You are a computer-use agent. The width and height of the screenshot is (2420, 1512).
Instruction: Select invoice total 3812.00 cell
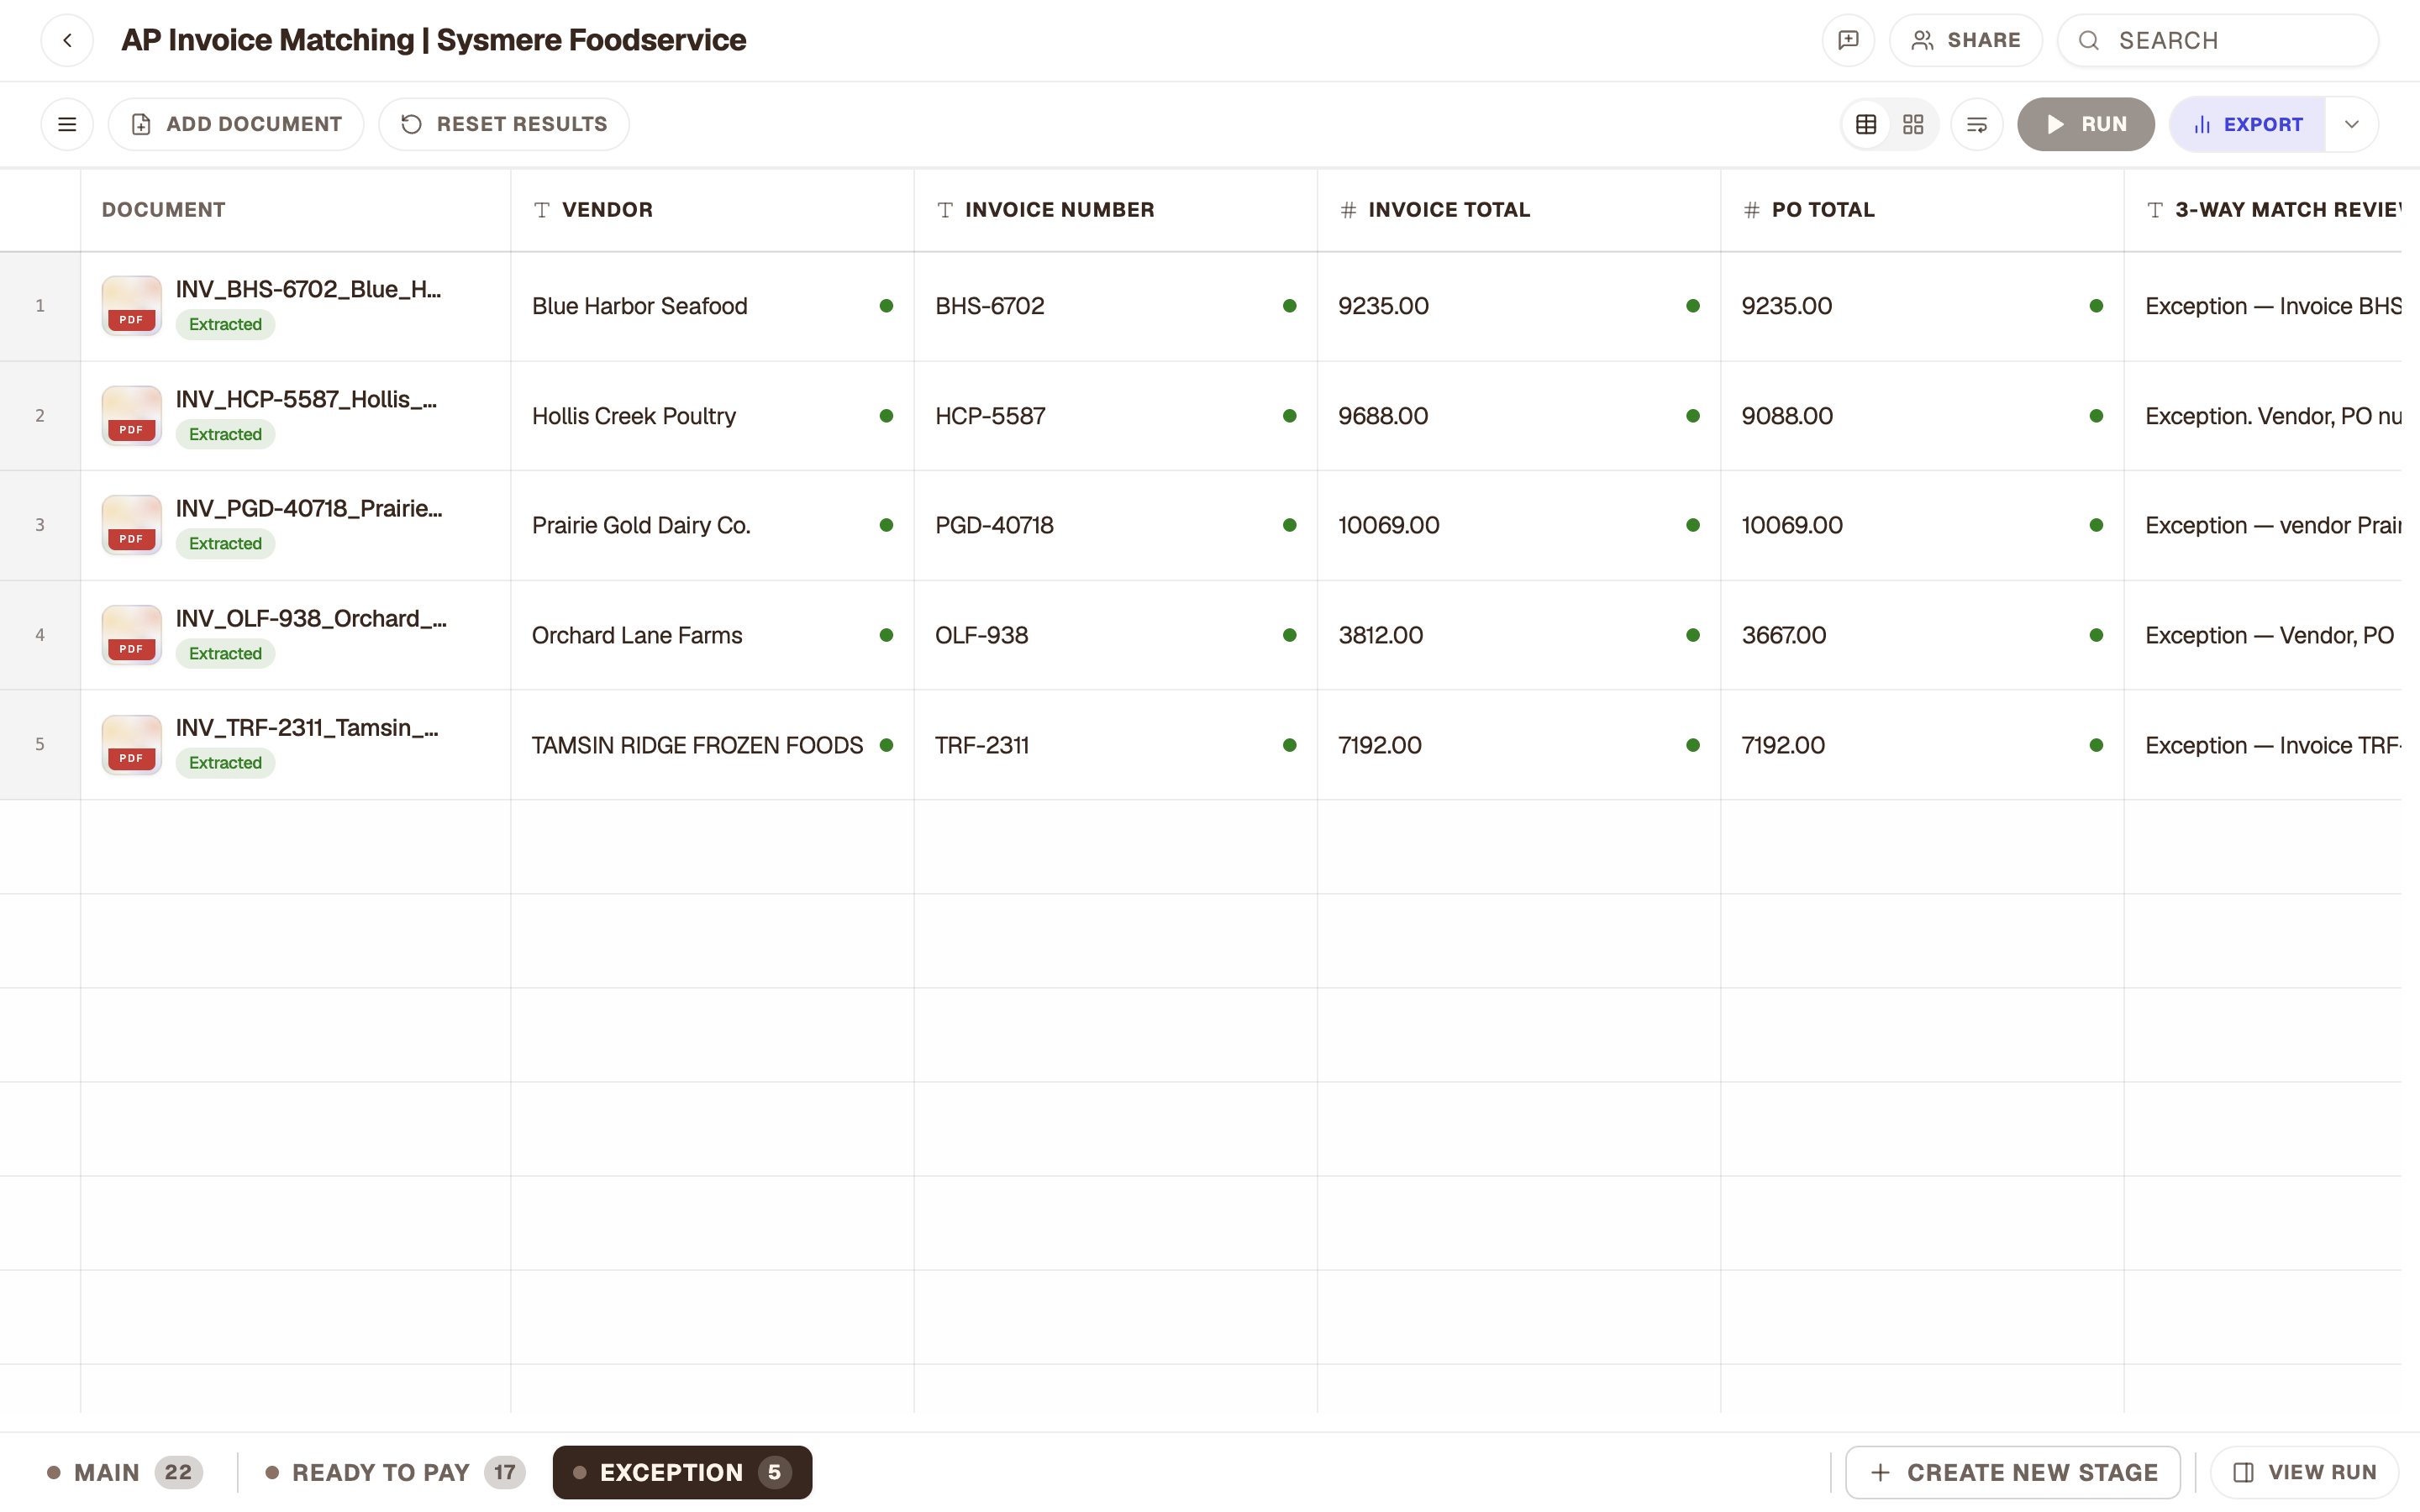1518,635
